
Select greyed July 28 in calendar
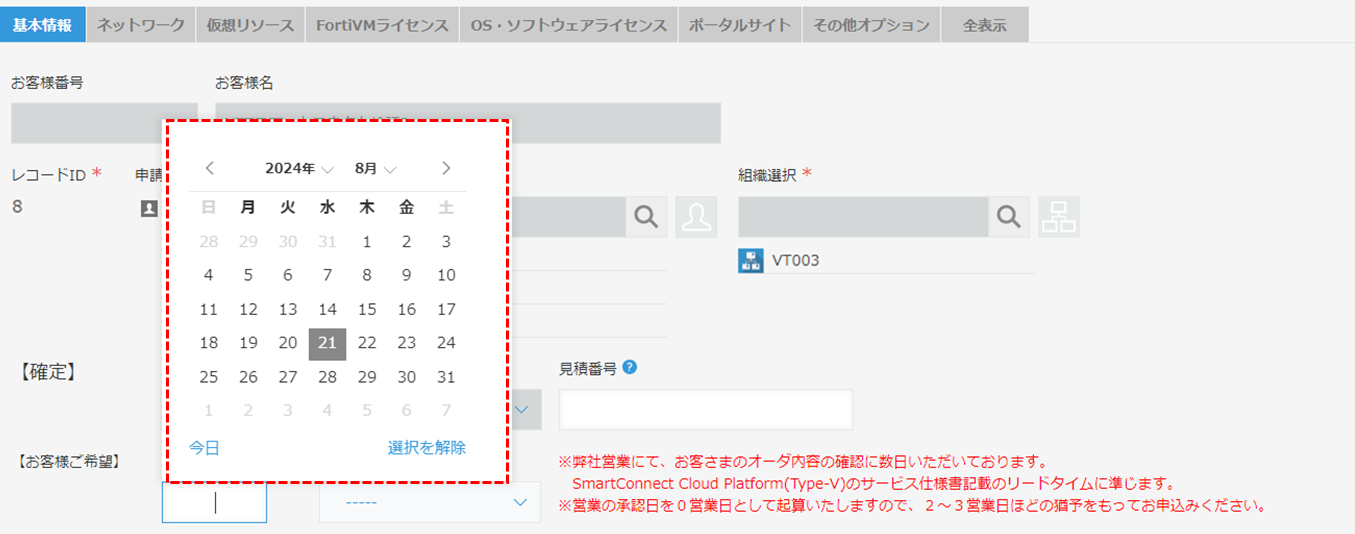[208, 241]
